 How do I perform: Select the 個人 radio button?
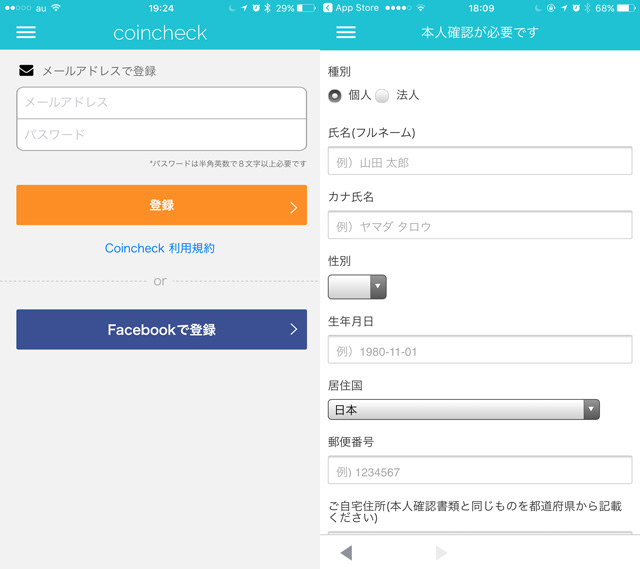coord(335,96)
